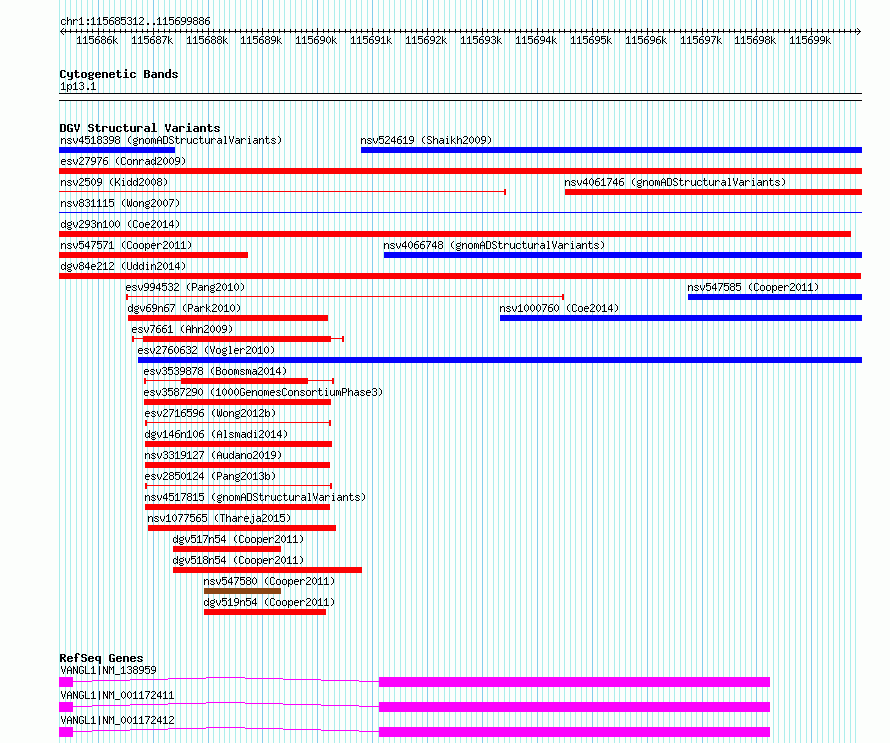Select nsv4517815 gnomAD variant label
This screenshot has height=743, width=890.
point(255,497)
